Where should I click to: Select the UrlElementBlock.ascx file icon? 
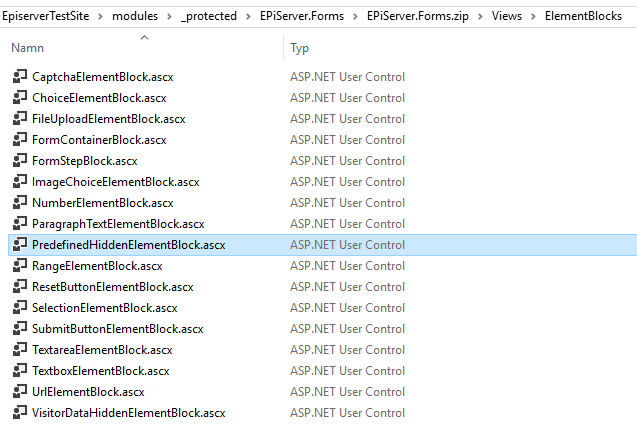[20, 391]
